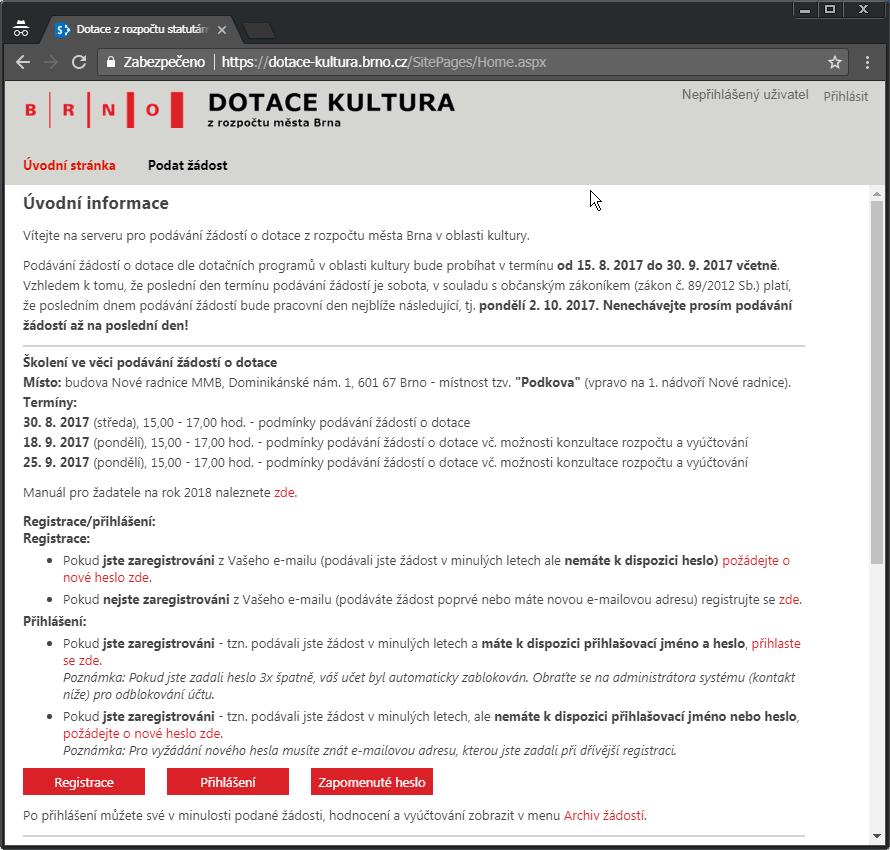Click the 'přihlaste se zde' link
This screenshot has height=850, width=890.
tap(432, 652)
